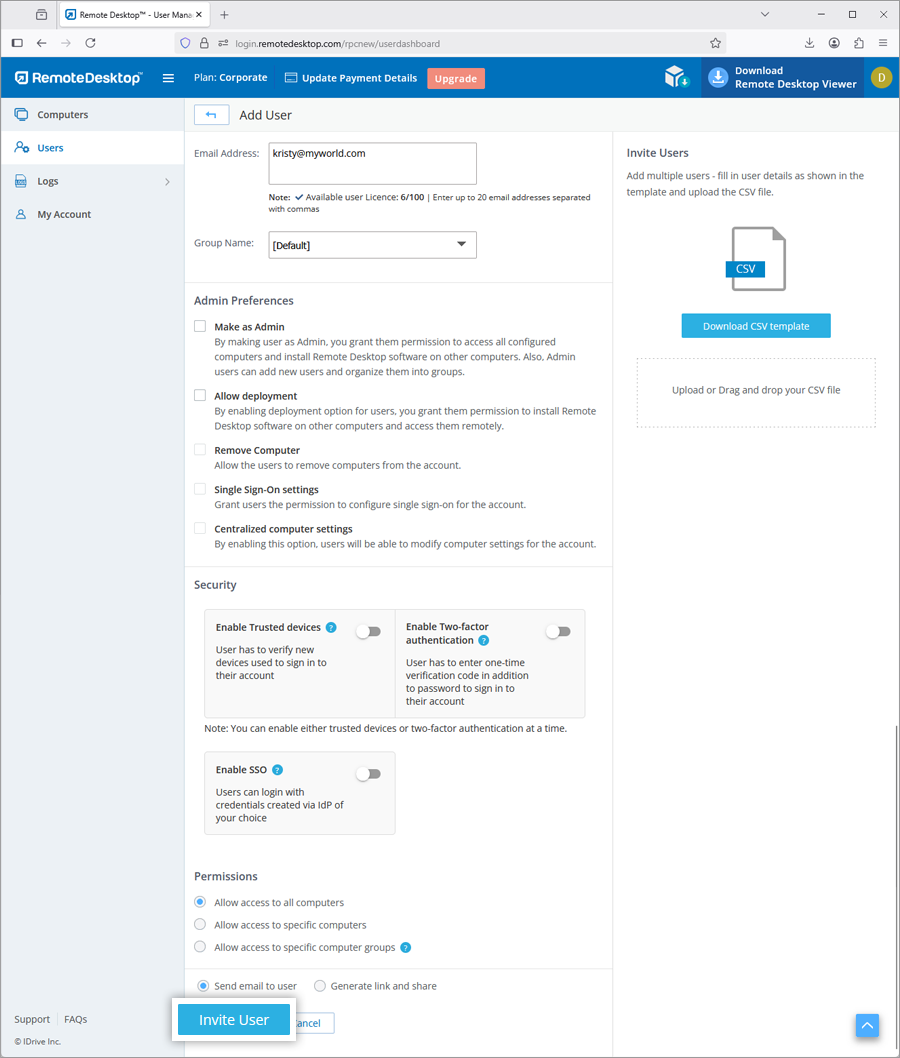This screenshot has height=1058, width=900.
Task: Click the deployment package icon in header
Action: (x=677, y=78)
